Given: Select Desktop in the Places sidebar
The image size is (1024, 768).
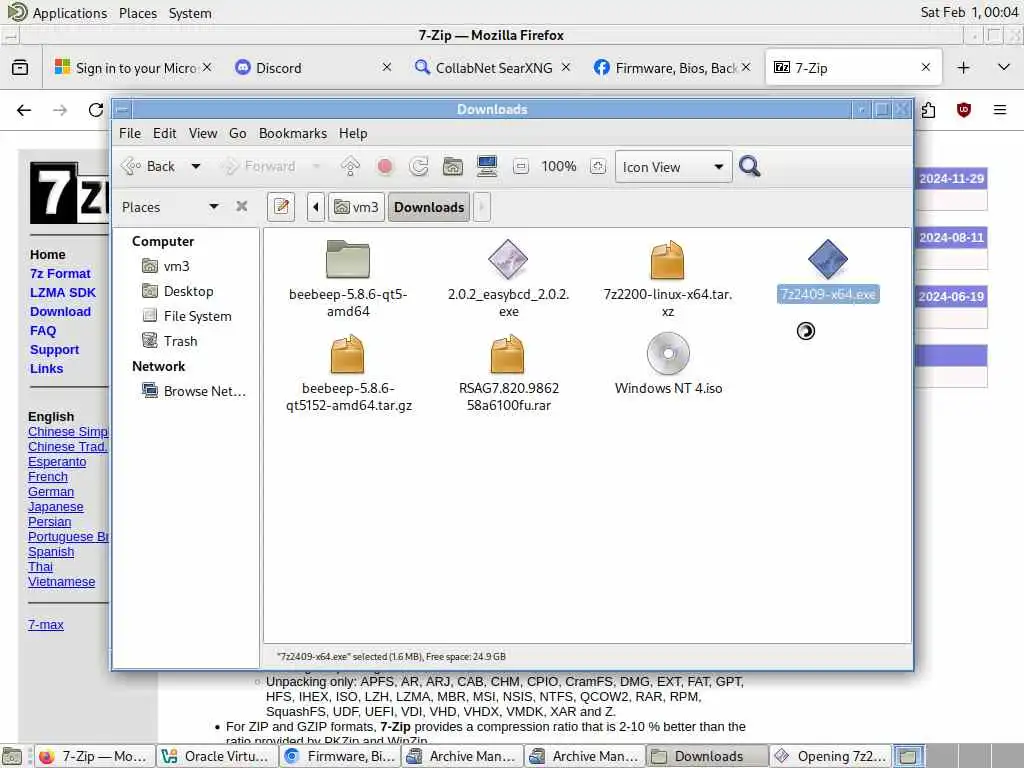Looking at the screenshot, I should 178,291.
